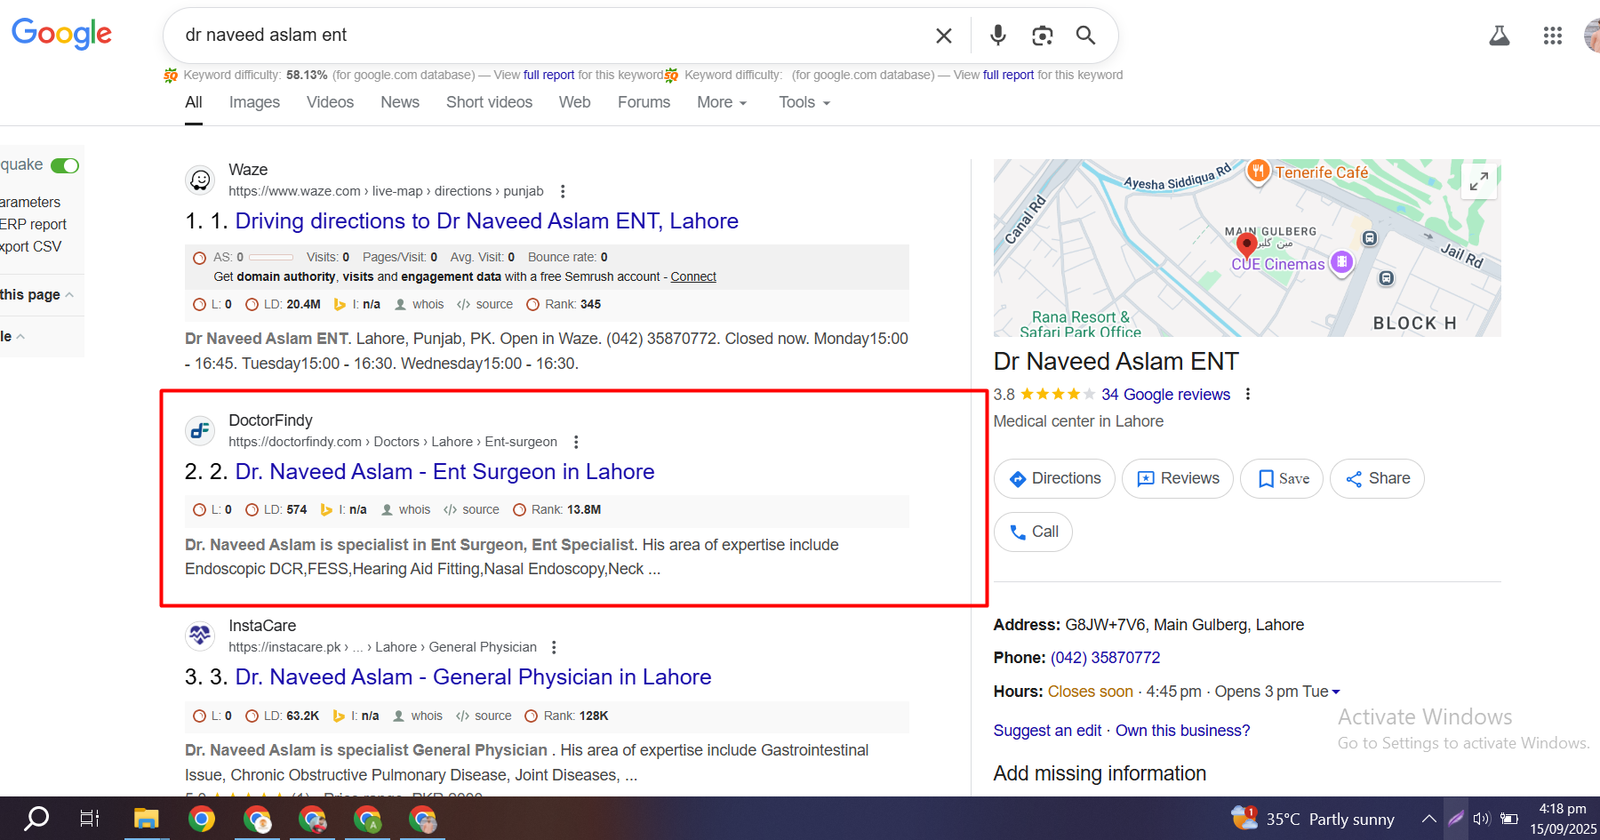Expand the map to full view
The image size is (1600, 840).
tap(1478, 181)
